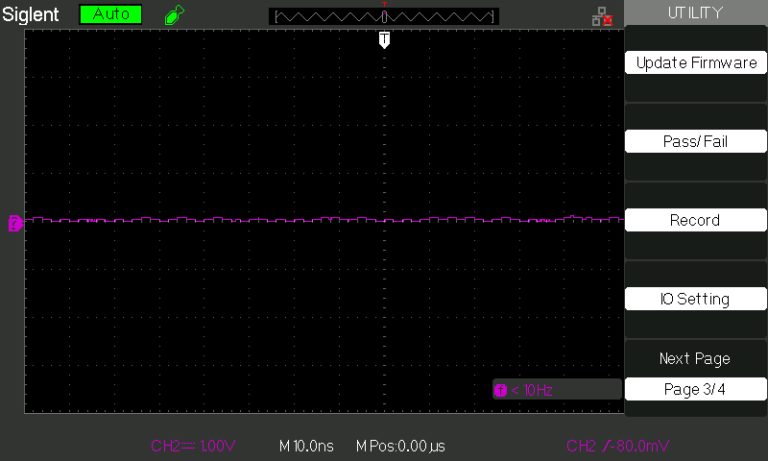Click the CH2 ground level marker
This screenshot has width=768, height=461.
click(15, 222)
